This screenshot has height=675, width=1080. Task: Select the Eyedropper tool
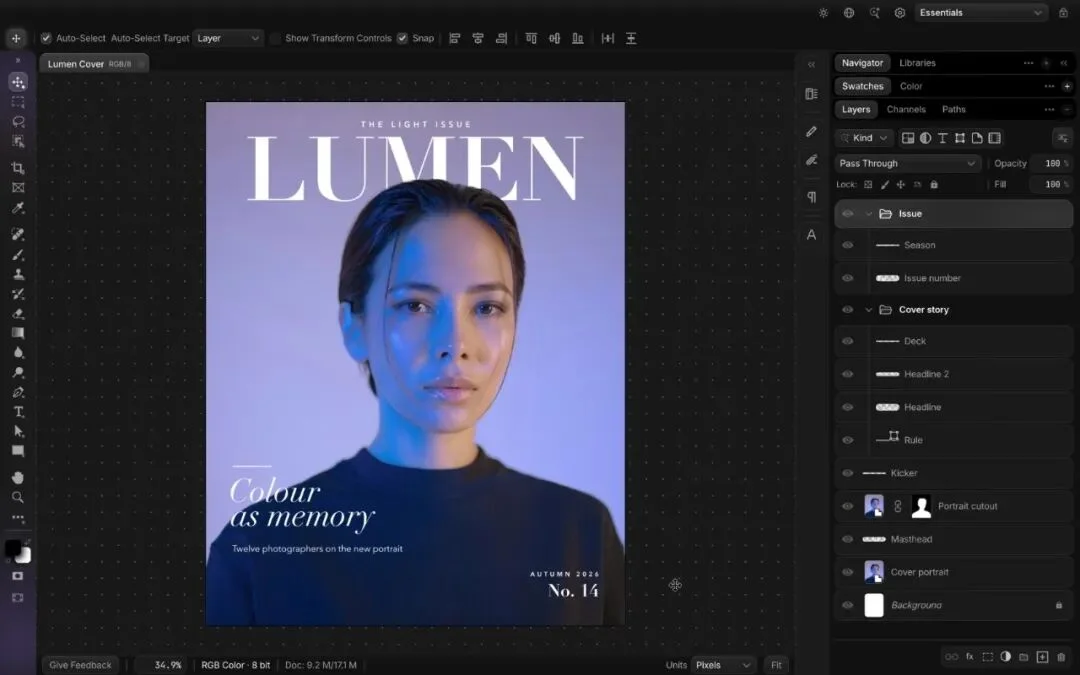click(18, 208)
